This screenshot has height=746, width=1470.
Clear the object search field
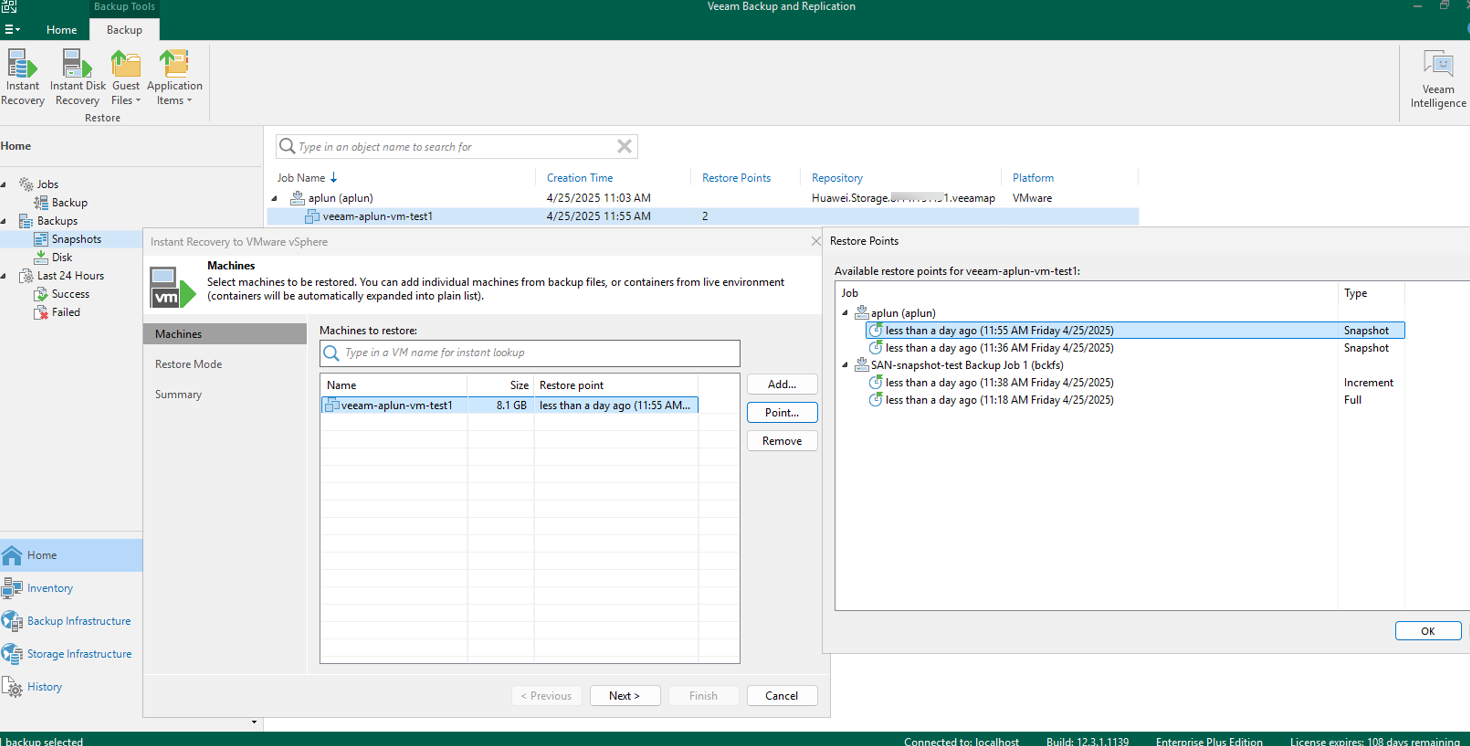pos(624,147)
